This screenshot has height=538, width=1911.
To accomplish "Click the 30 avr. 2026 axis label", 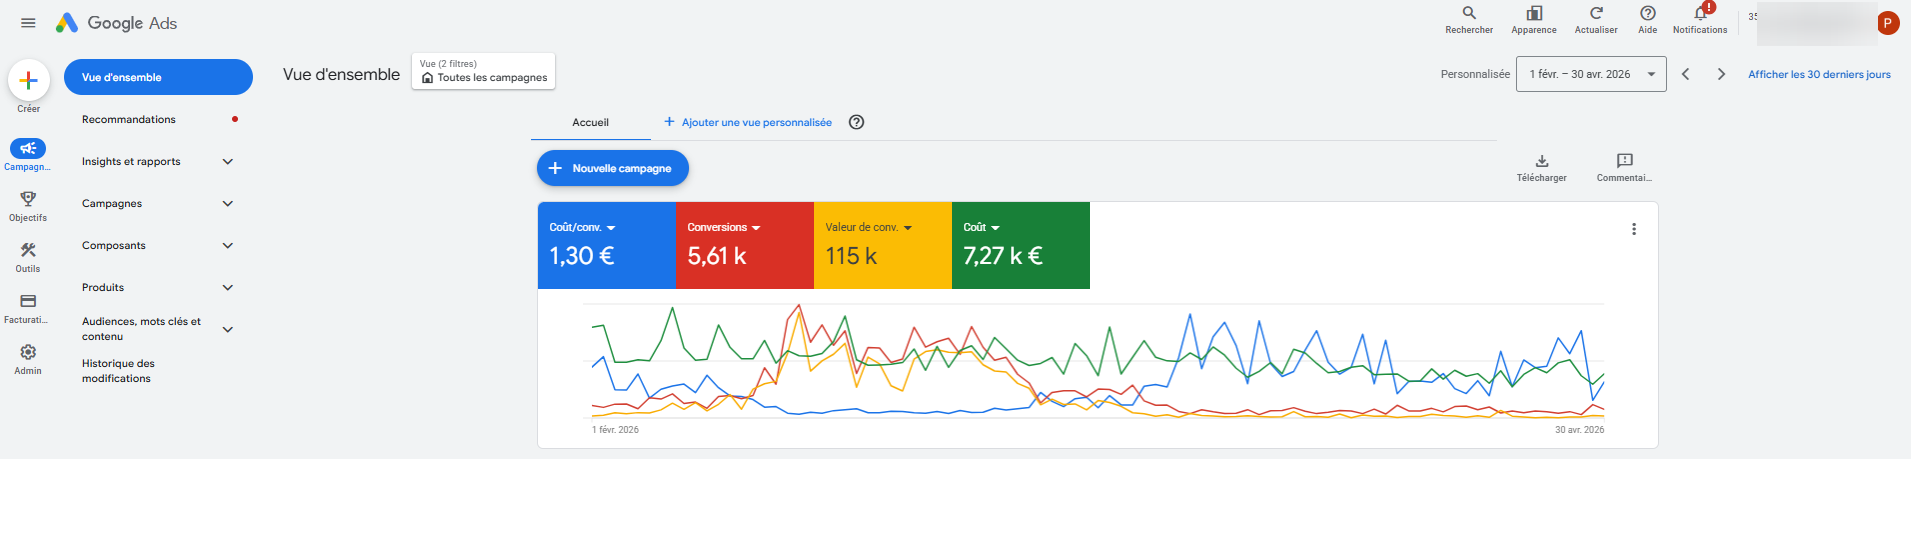I will tap(1579, 430).
